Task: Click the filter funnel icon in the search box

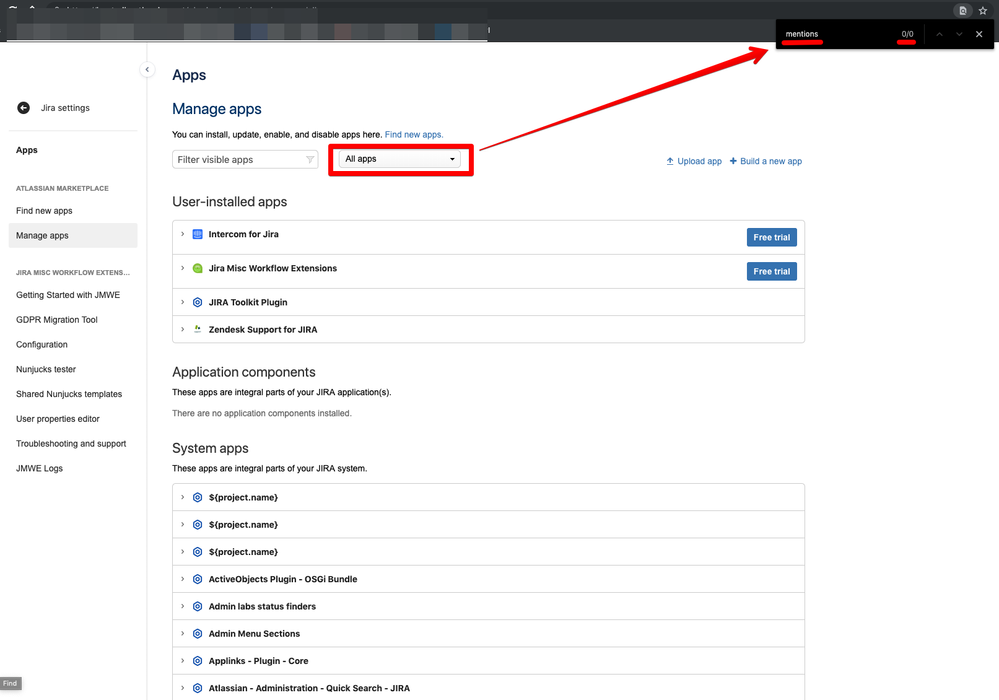Action: (x=310, y=160)
